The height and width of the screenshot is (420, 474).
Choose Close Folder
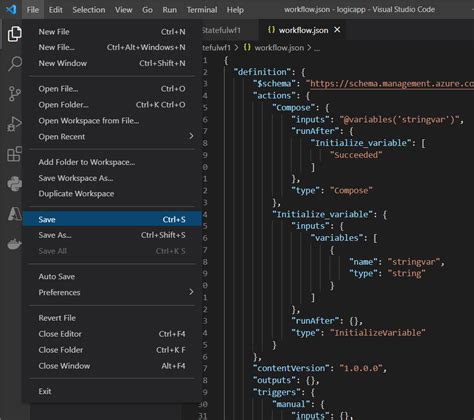coord(112,350)
